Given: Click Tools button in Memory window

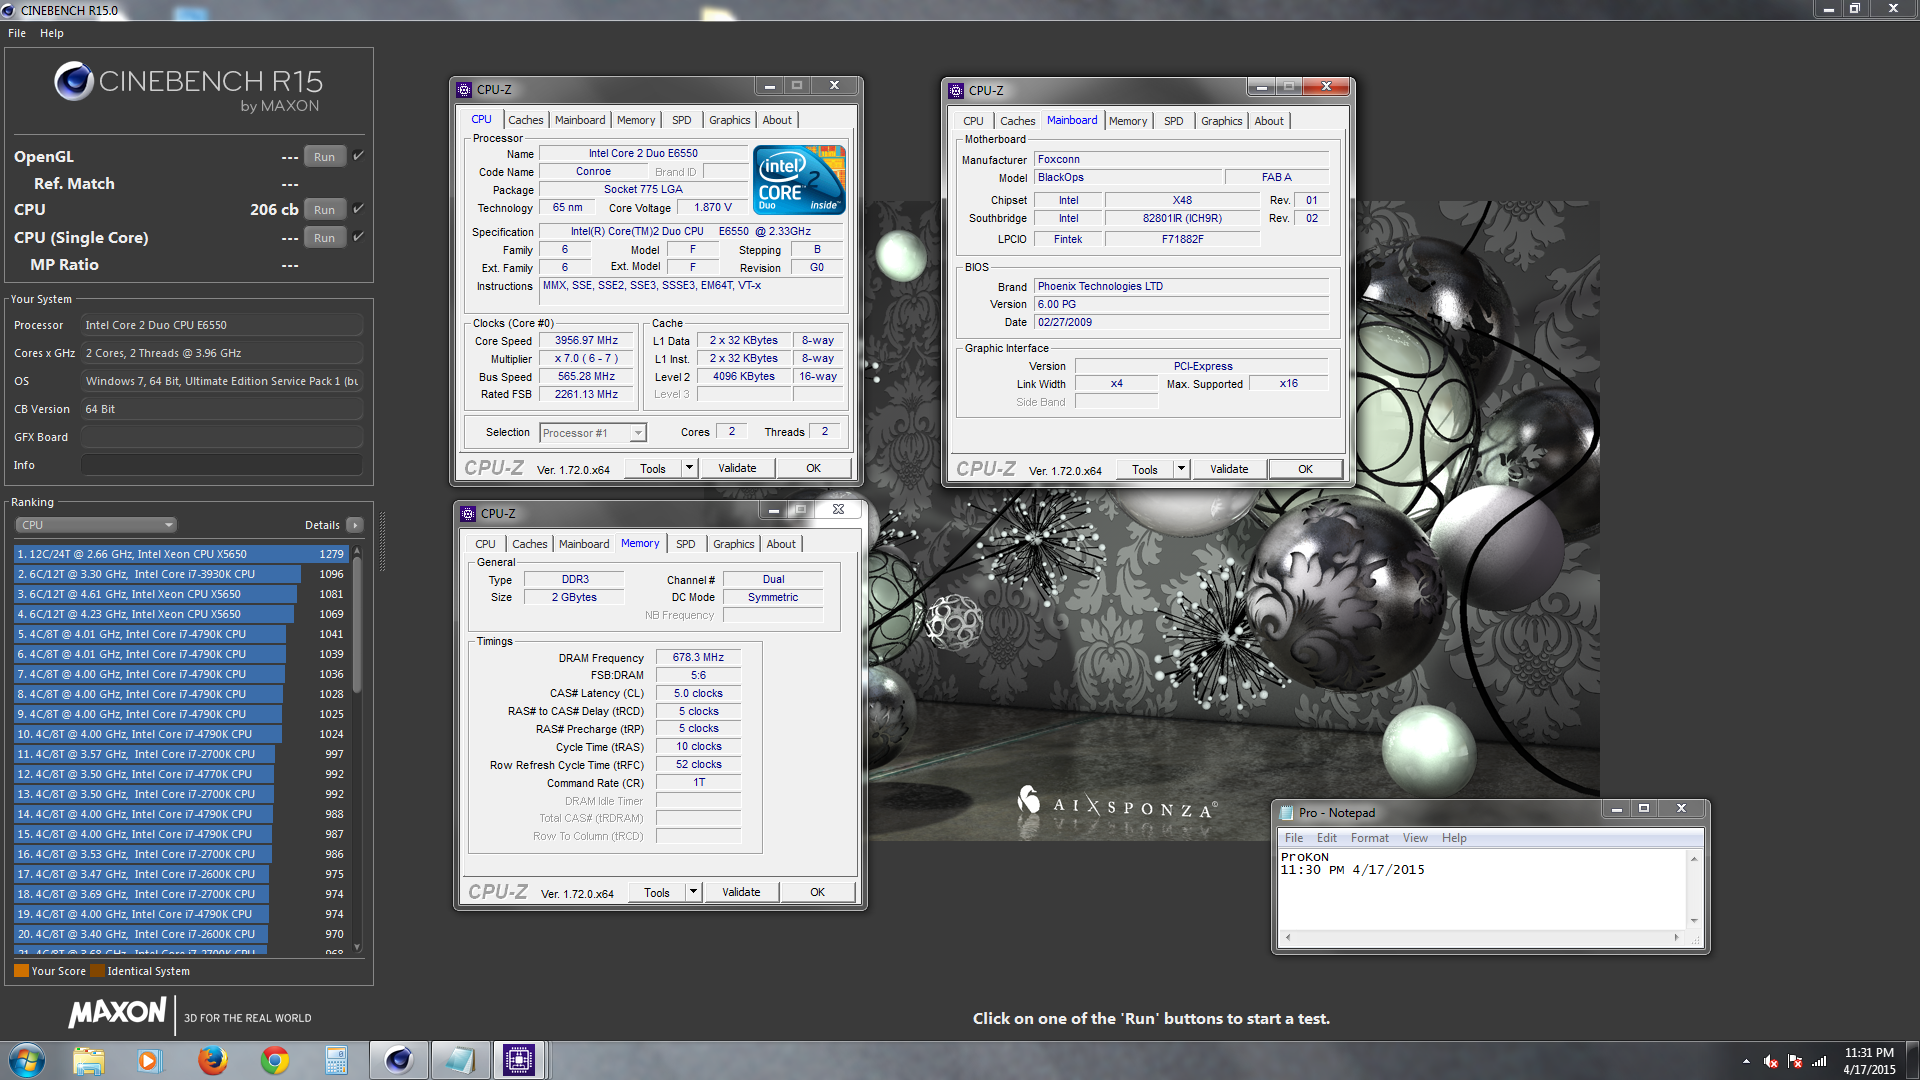Looking at the screenshot, I should click(657, 892).
